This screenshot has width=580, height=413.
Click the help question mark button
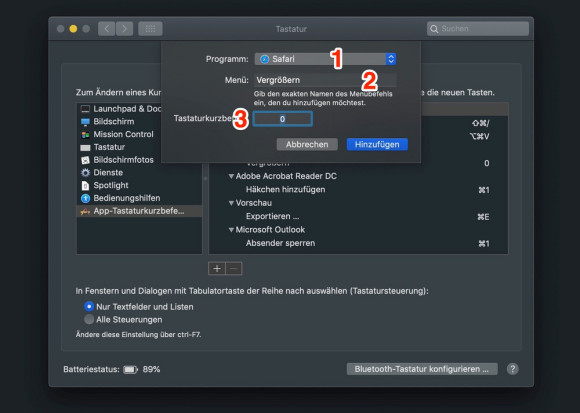pos(512,369)
